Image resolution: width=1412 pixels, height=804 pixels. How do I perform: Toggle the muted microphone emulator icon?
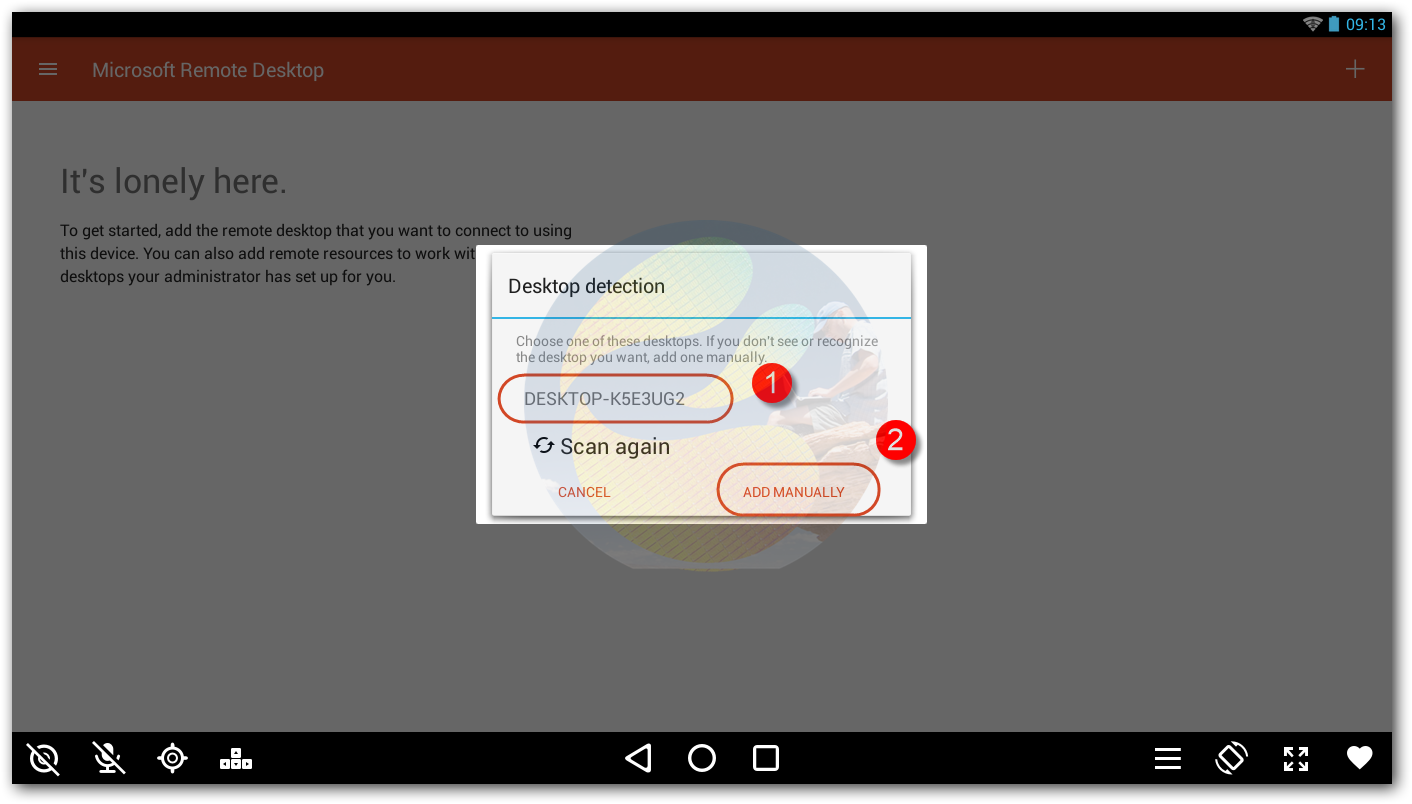(x=108, y=759)
